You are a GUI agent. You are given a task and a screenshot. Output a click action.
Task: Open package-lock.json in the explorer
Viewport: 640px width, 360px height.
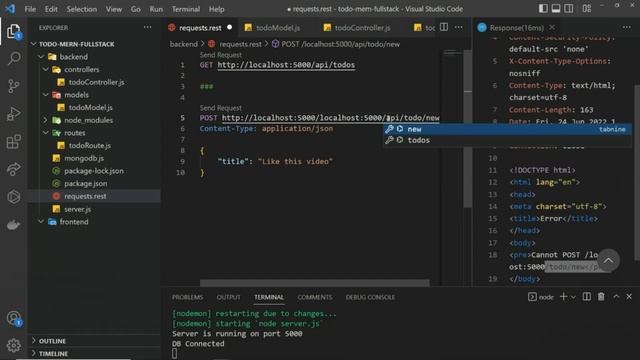93,171
